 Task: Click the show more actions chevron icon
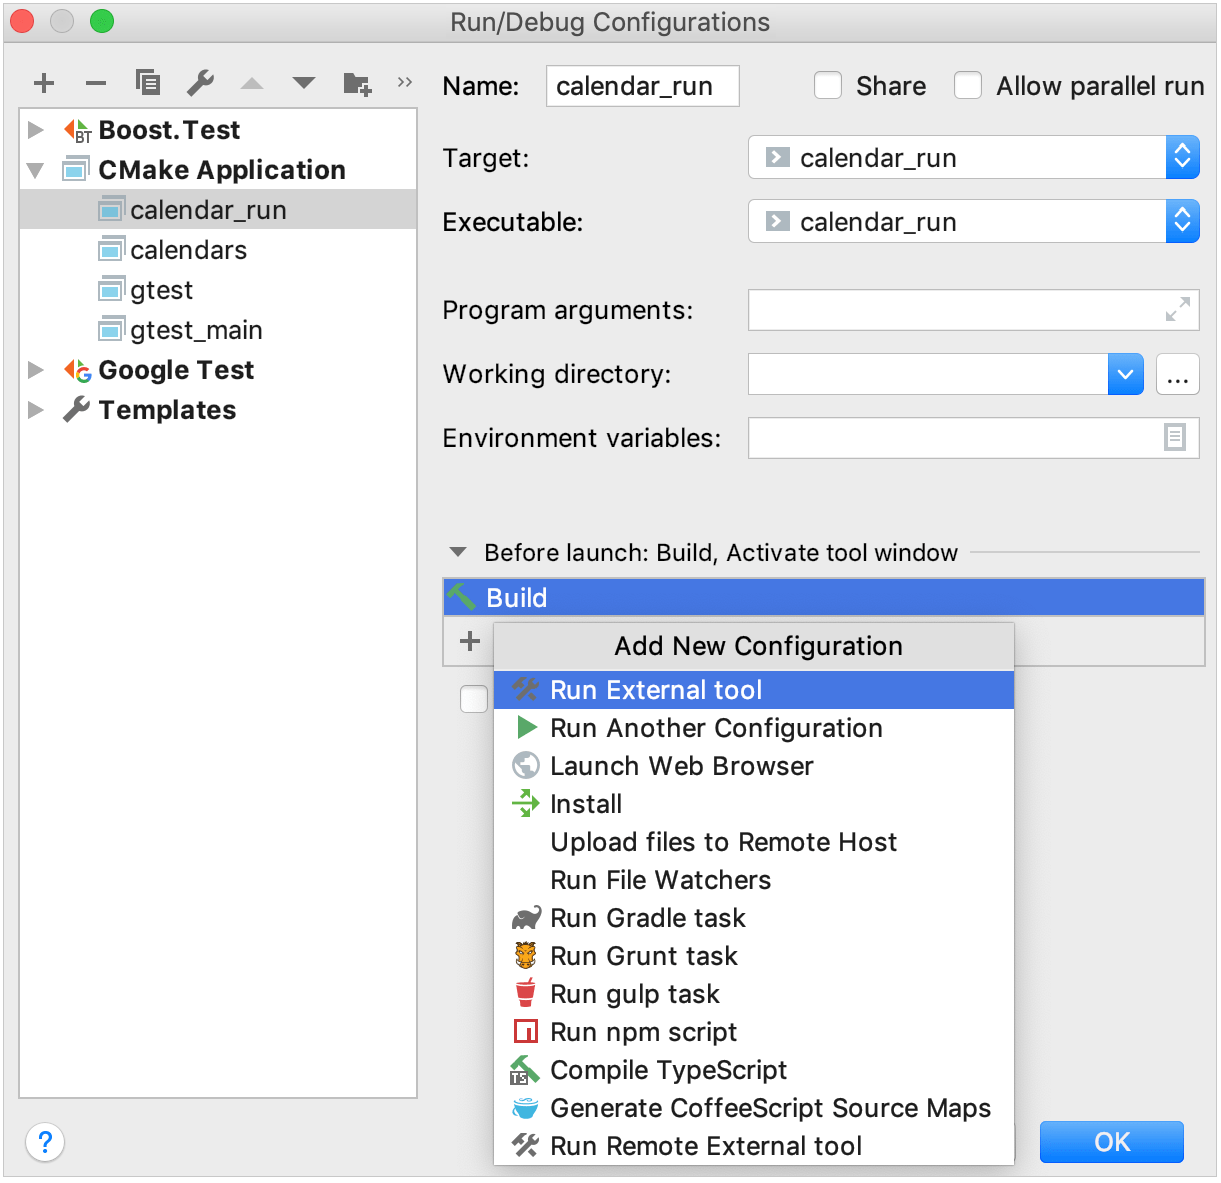point(404,83)
